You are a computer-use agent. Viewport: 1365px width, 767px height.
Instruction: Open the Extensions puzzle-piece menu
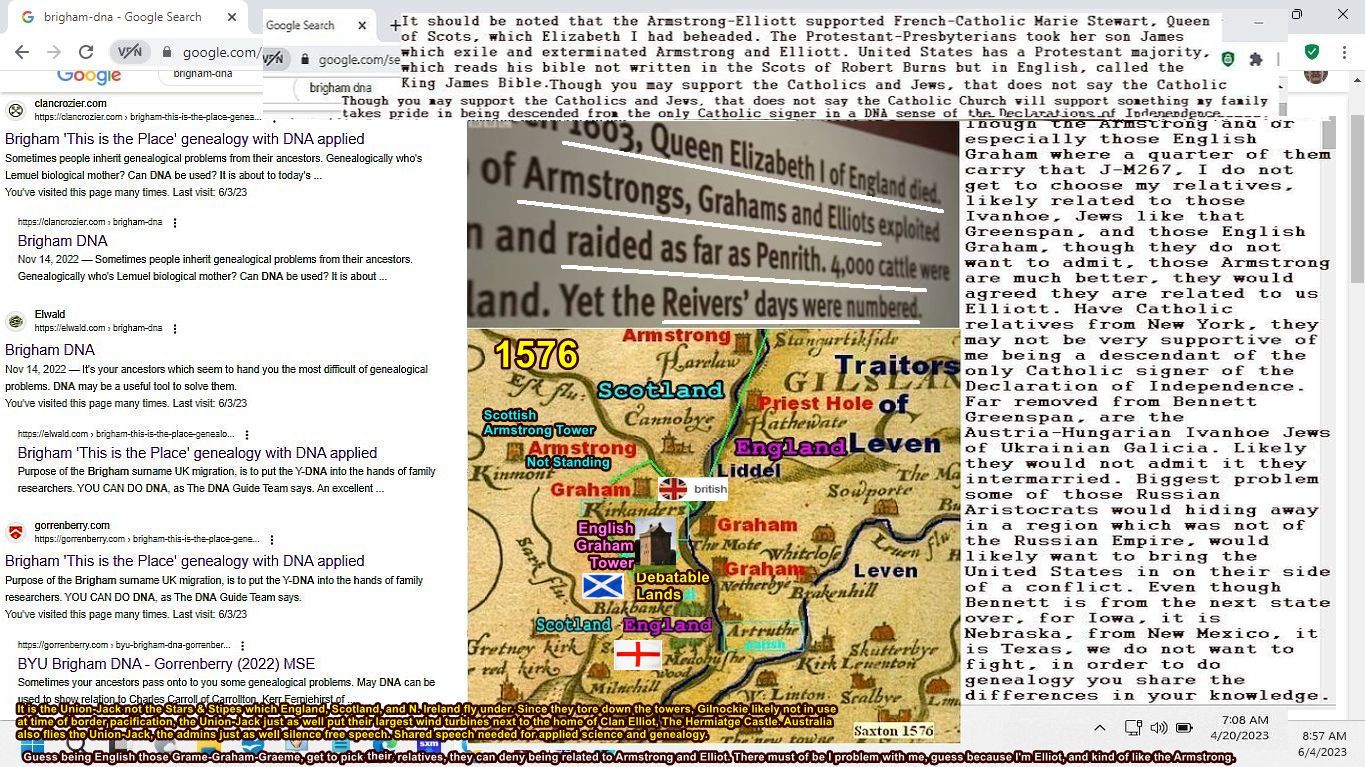1256,59
